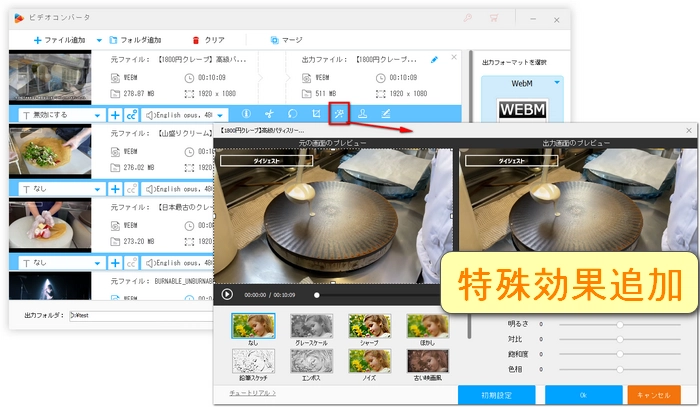700x407 pixels.
Task: Click the file list vertical scrollbar
Action: (x=470, y=85)
